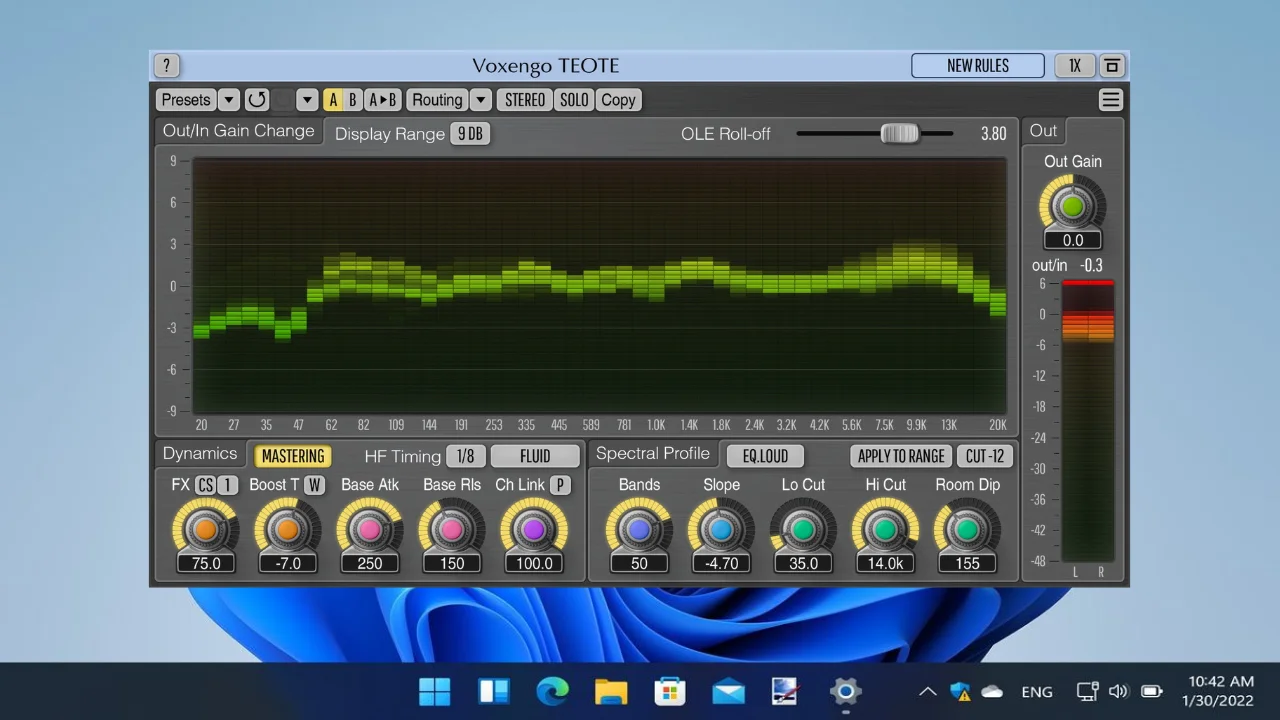Click the Windows Security shield tray icon
This screenshot has width=1280, height=720.
click(x=960, y=691)
